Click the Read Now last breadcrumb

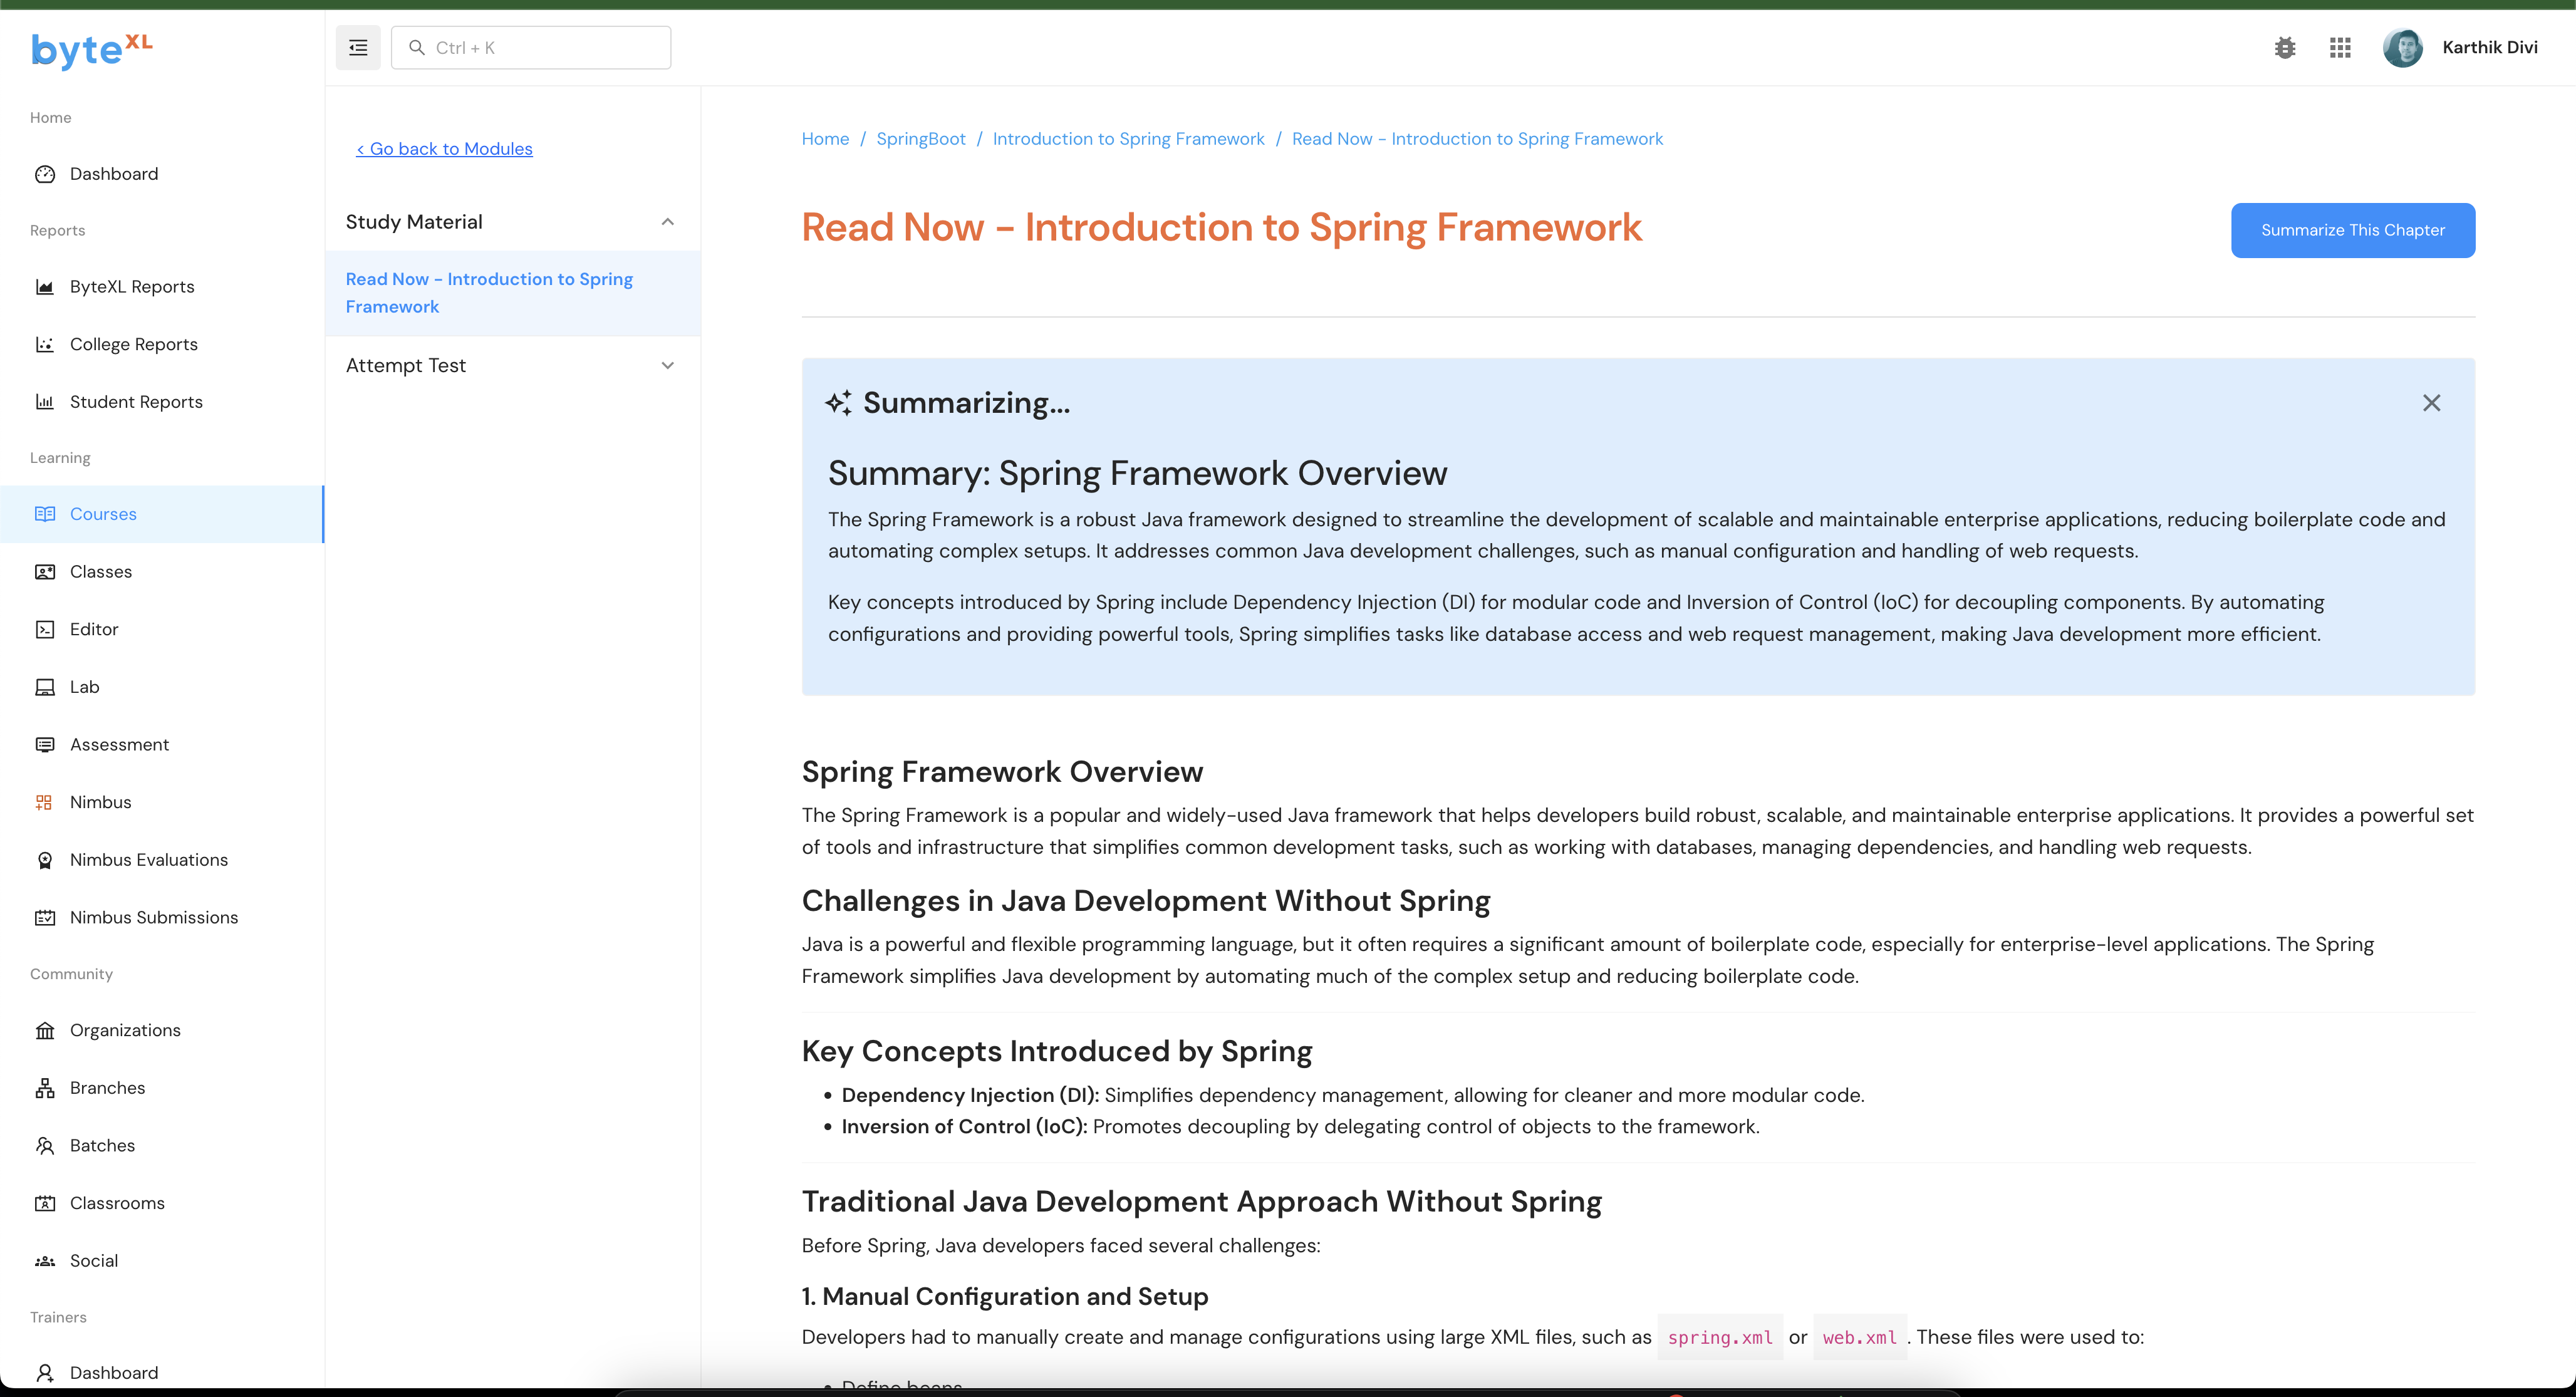point(1477,139)
